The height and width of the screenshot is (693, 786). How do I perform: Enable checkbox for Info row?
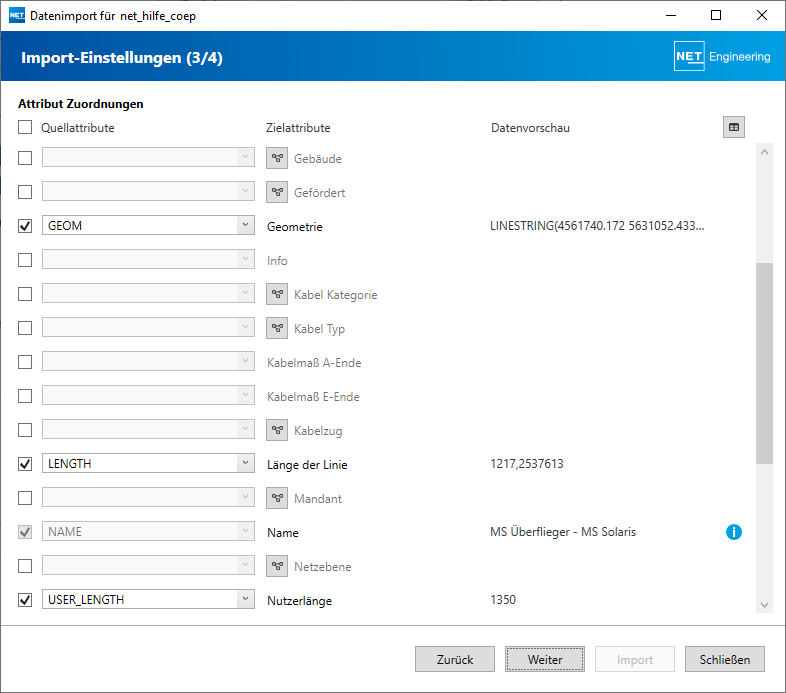click(x=25, y=260)
